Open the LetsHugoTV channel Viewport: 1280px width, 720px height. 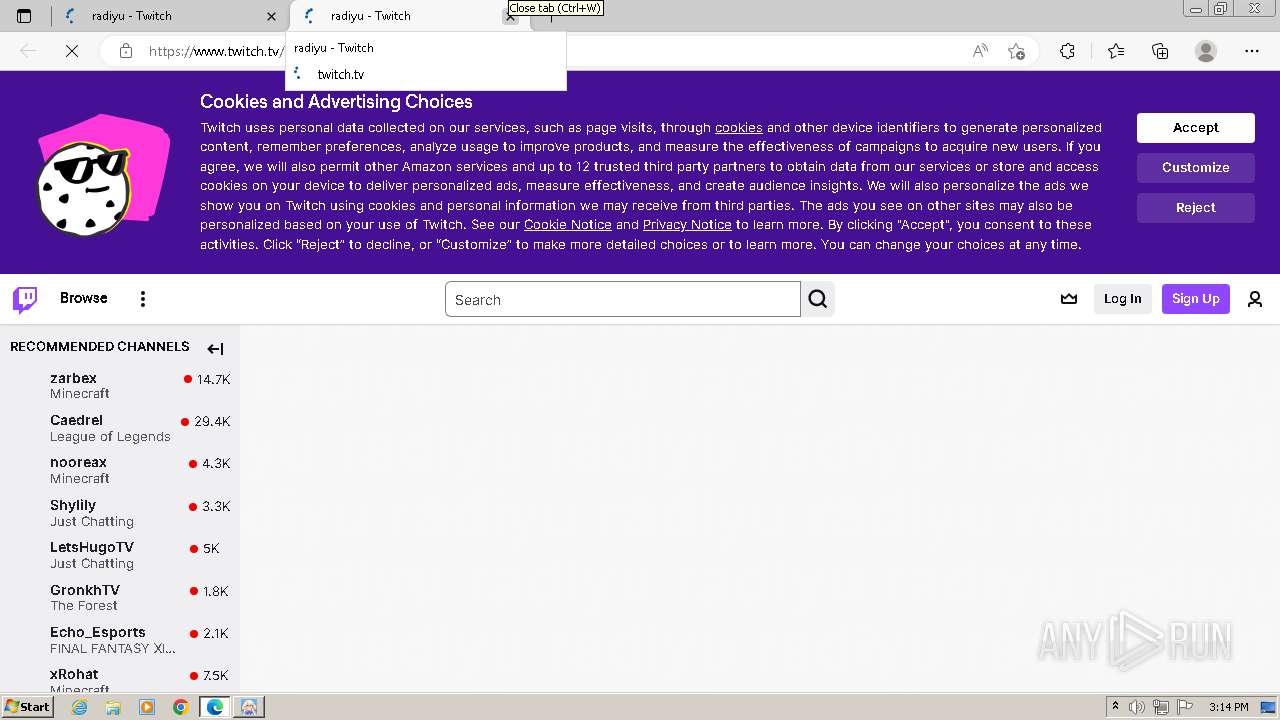[x=120, y=555]
